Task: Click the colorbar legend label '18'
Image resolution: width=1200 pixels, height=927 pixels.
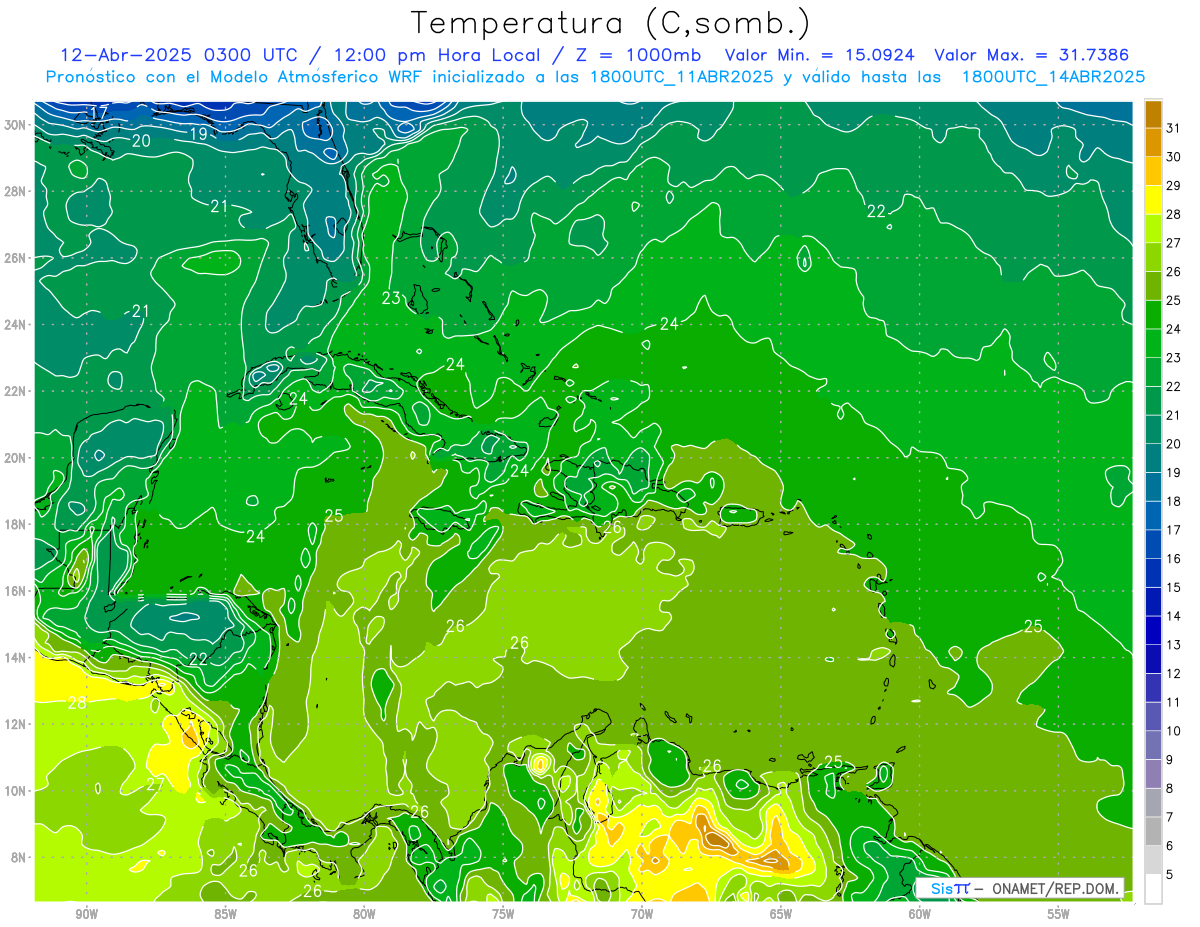Action: (1174, 501)
